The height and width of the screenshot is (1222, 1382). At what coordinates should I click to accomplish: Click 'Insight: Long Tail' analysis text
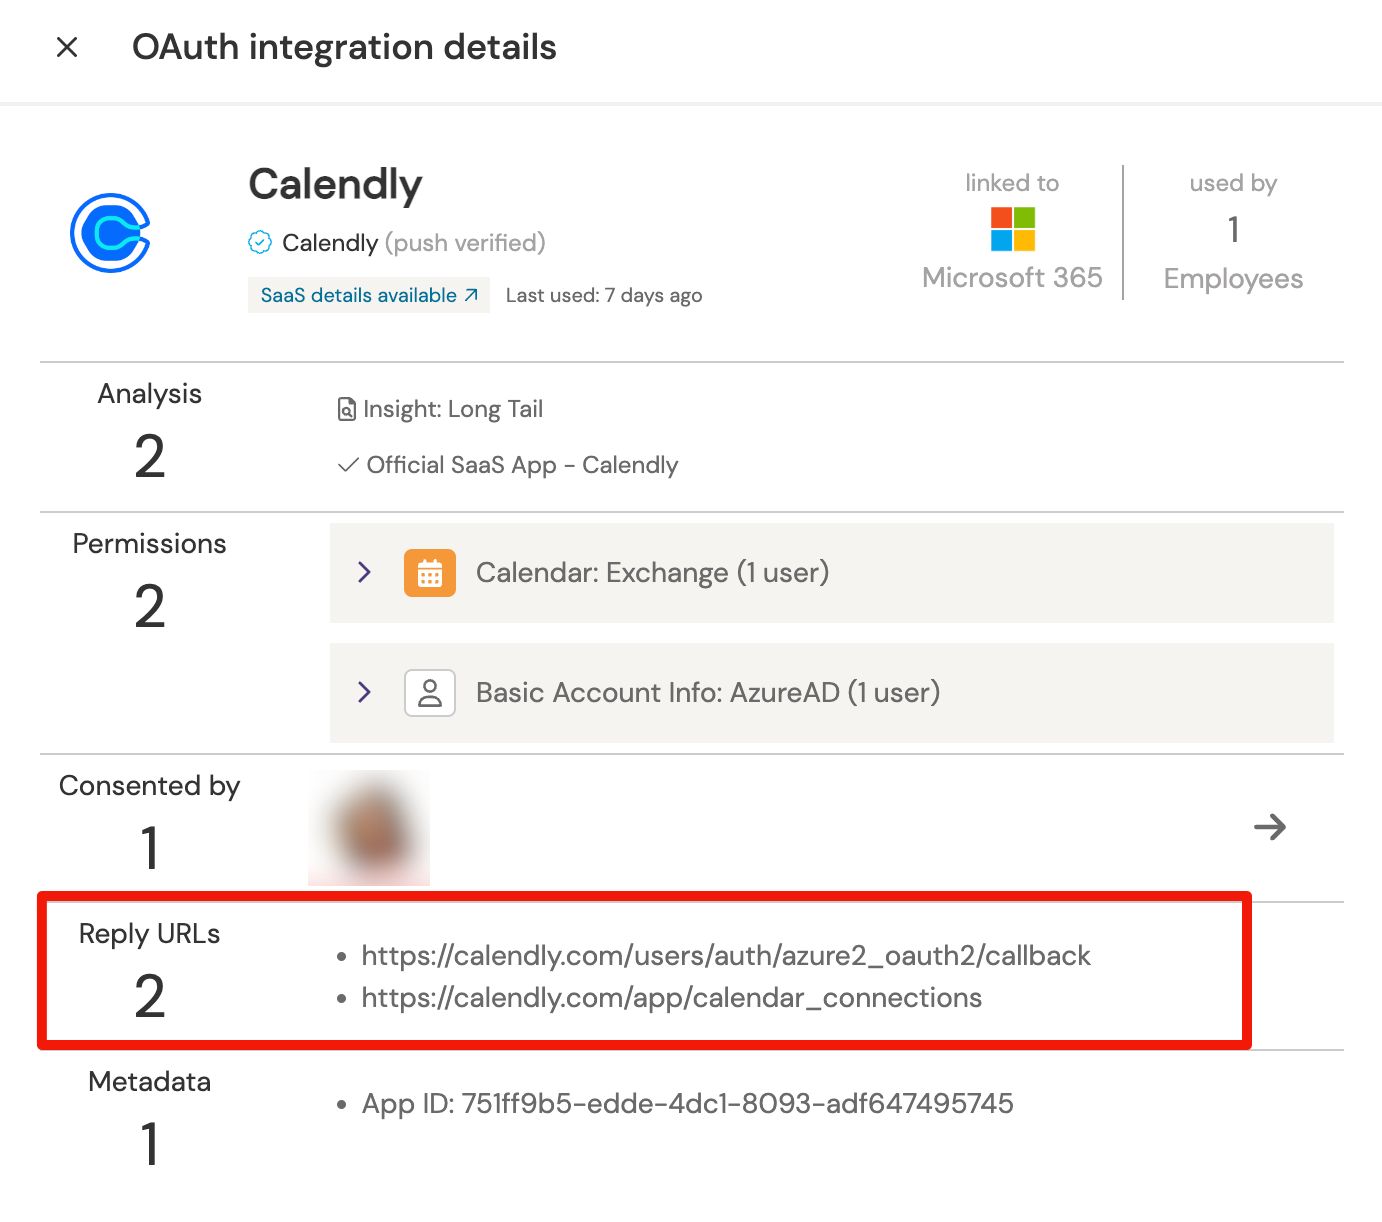[x=453, y=409]
